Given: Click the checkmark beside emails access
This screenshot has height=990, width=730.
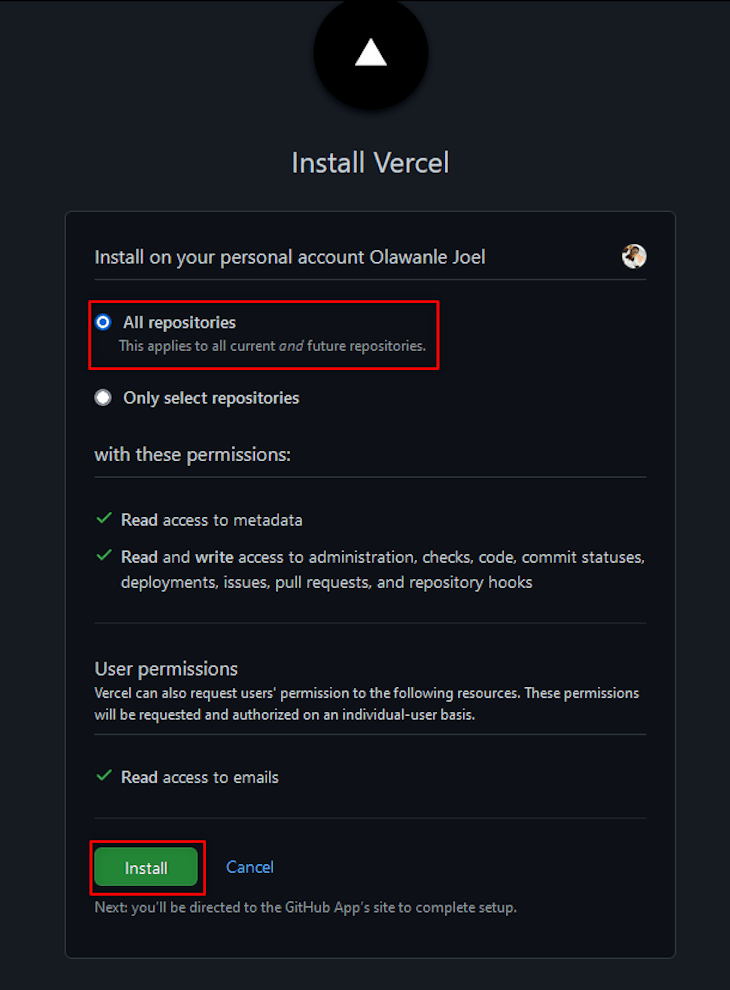Looking at the screenshot, I should (x=104, y=776).
